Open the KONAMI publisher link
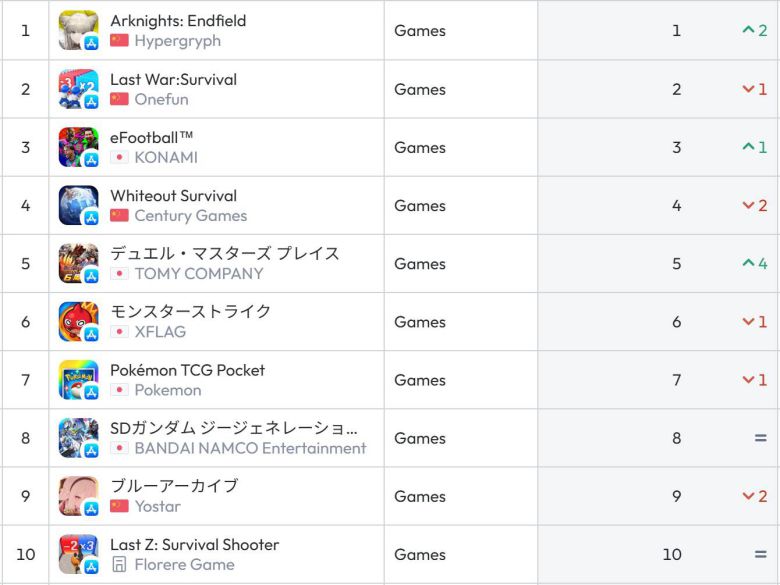The image size is (780, 585). 166,157
